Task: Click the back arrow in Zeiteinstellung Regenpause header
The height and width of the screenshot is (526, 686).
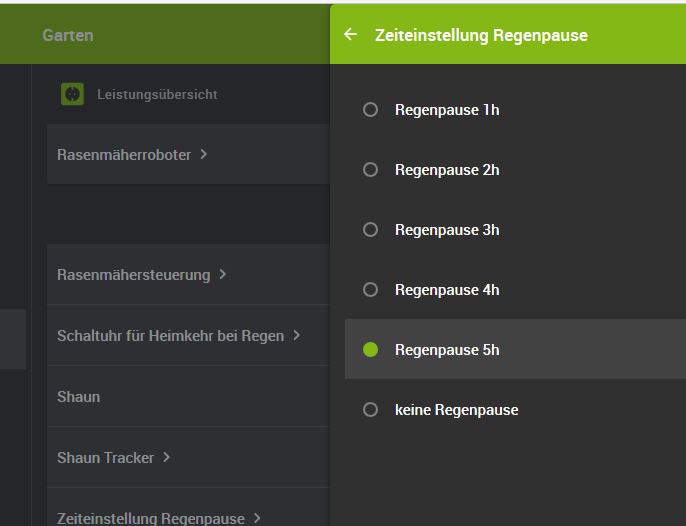Action: [350, 35]
